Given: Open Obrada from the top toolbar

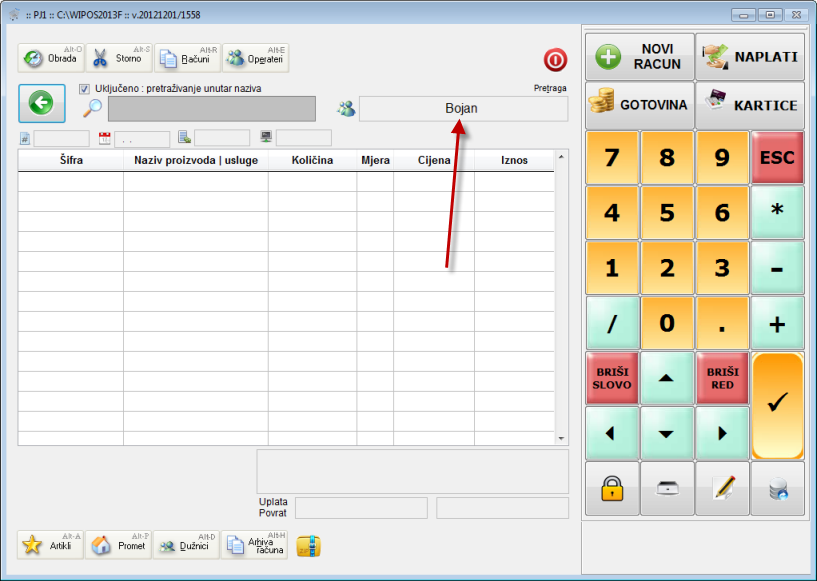Looking at the screenshot, I should coord(50,58).
